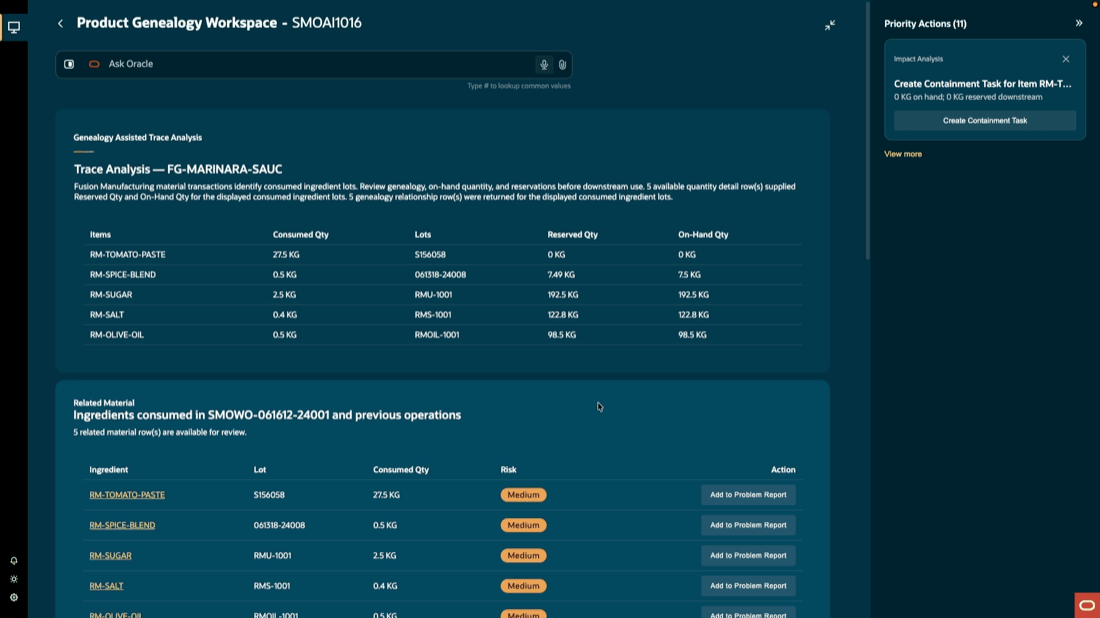The width and height of the screenshot is (1100, 618).
Task: Open RM-TOMATO-PASTE ingredient link
Action: [127, 495]
